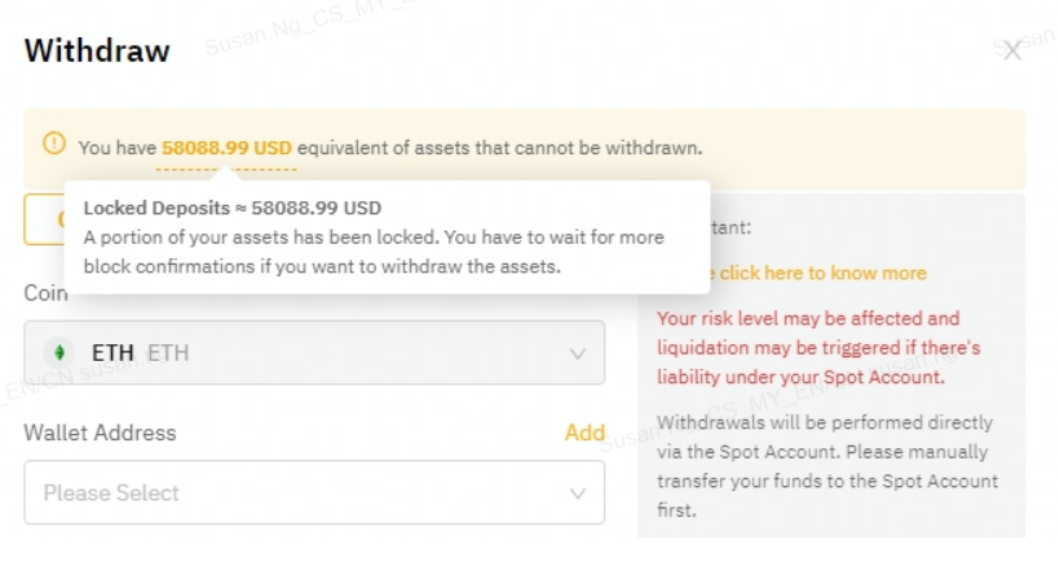Expand the Coin dropdown chevron
This screenshot has height=567, width=1058.
tap(577, 353)
